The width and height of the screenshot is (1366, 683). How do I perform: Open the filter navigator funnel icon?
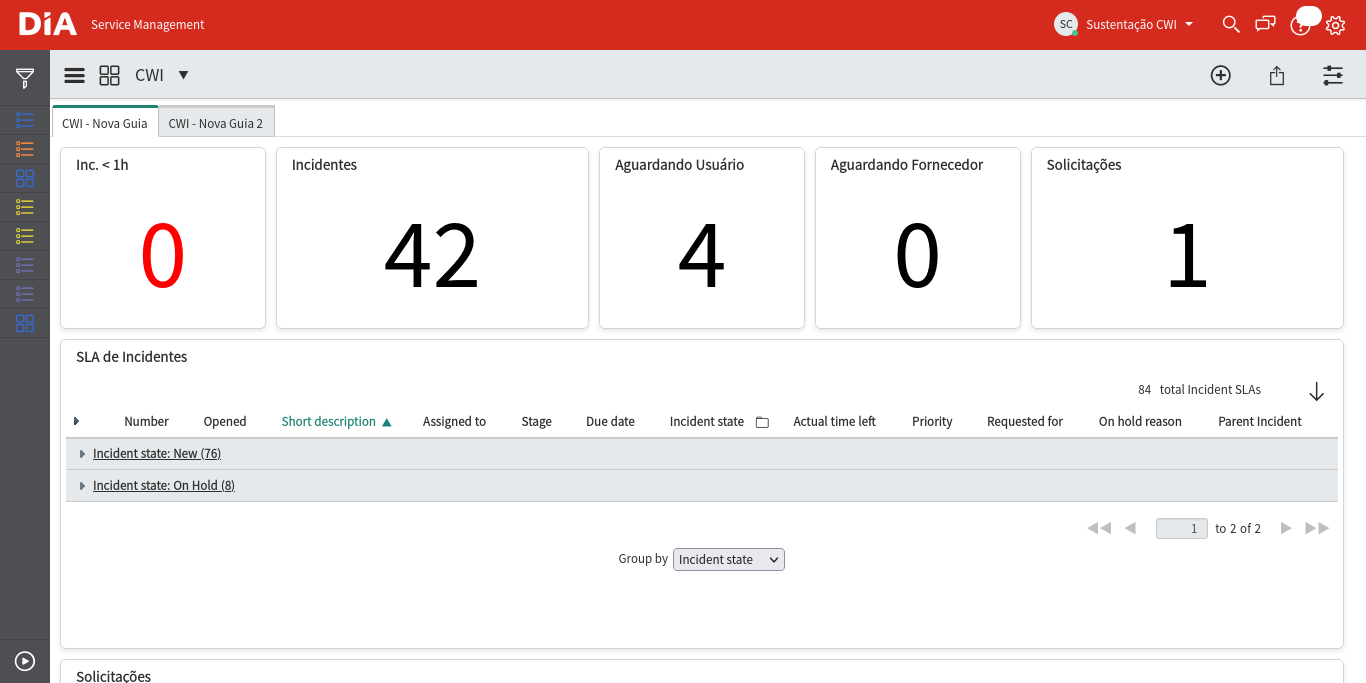click(x=25, y=78)
